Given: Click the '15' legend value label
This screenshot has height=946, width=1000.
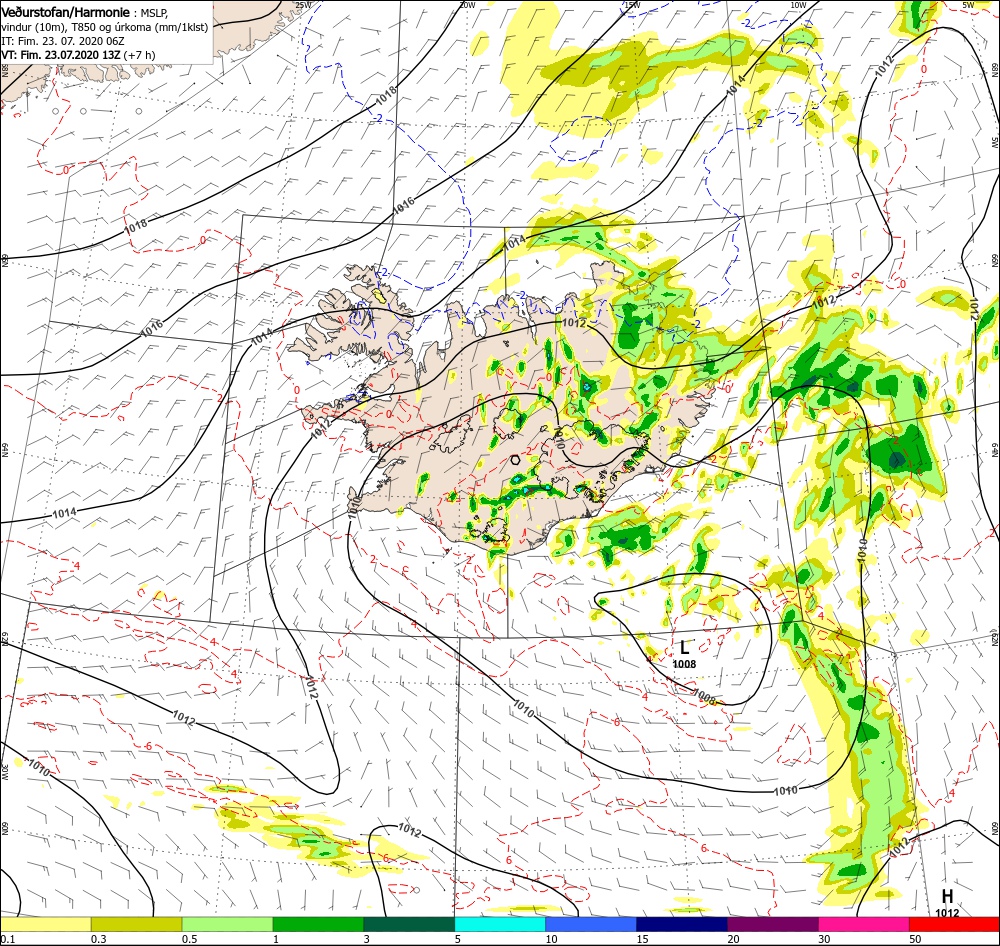Looking at the screenshot, I should (x=642, y=939).
